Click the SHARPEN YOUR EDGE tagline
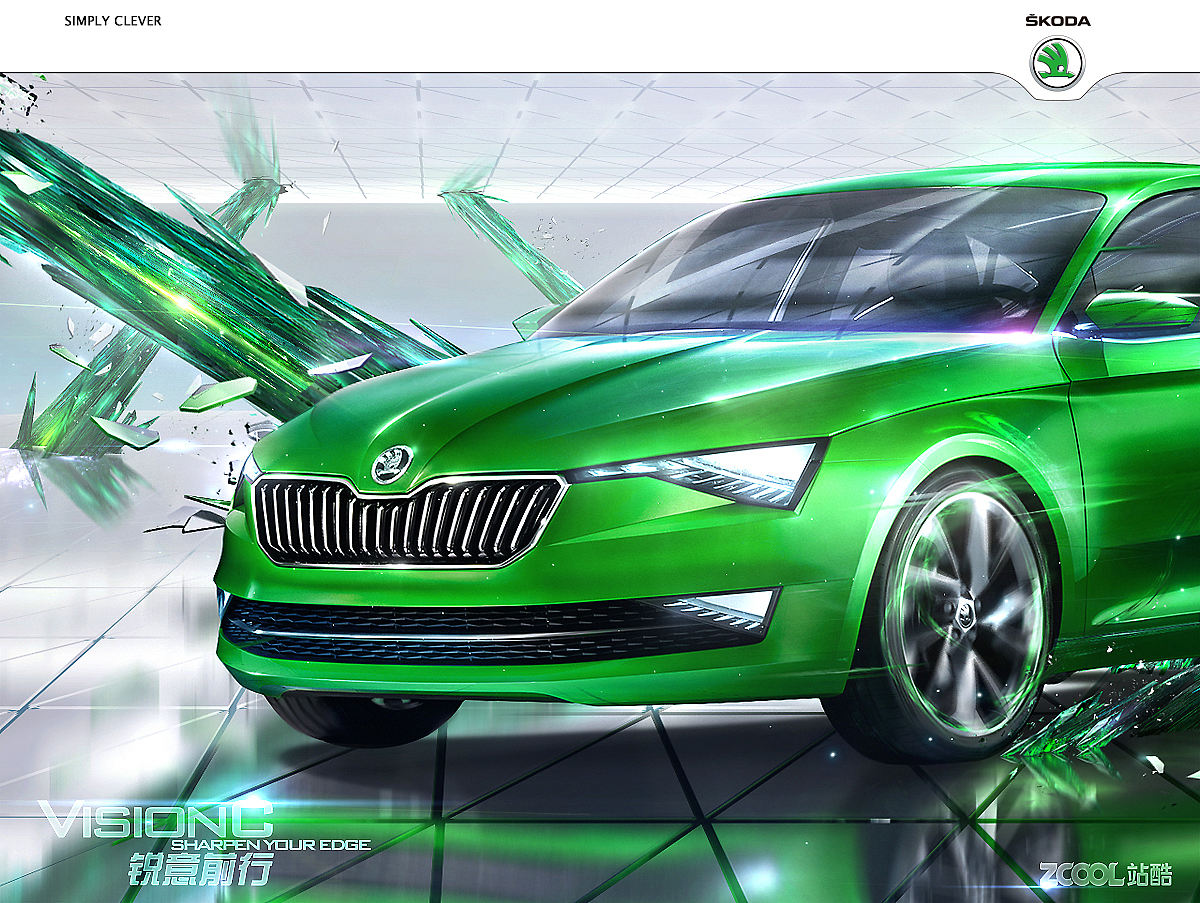This screenshot has width=1200, height=903. pos(270,845)
